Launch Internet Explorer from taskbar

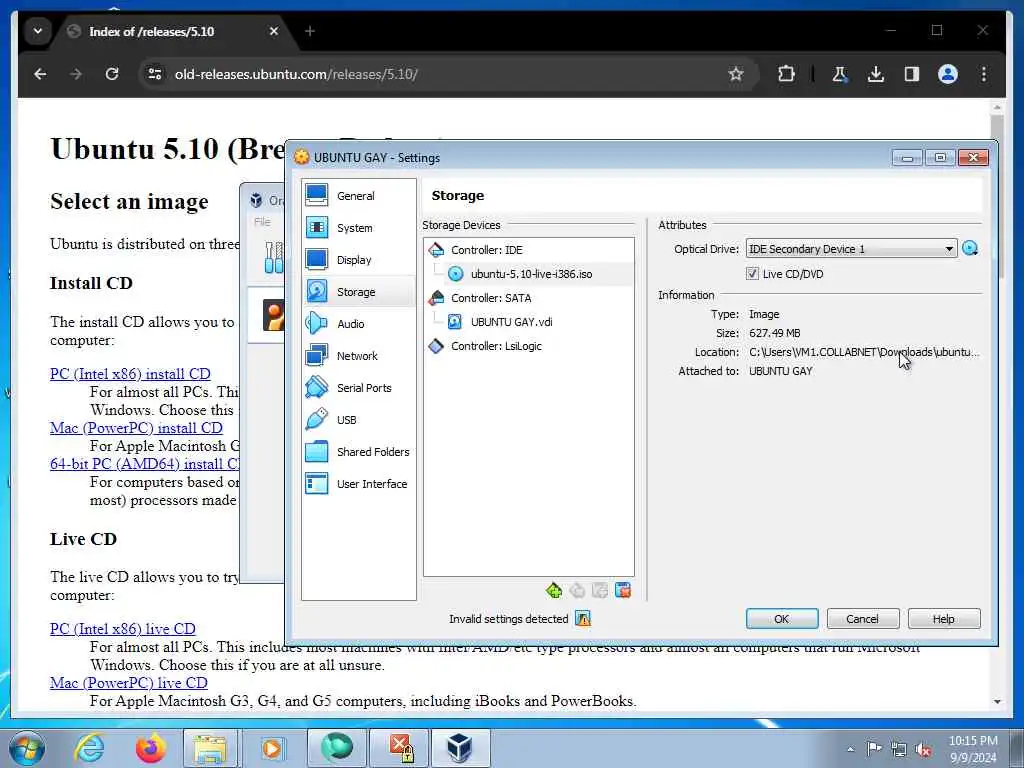click(88, 747)
